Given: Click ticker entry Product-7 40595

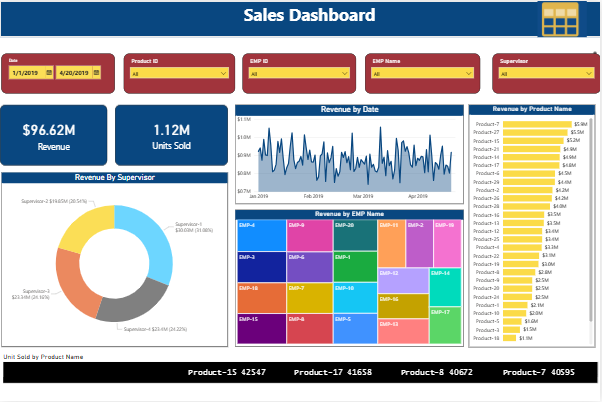Looking at the screenshot, I should tap(539, 372).
